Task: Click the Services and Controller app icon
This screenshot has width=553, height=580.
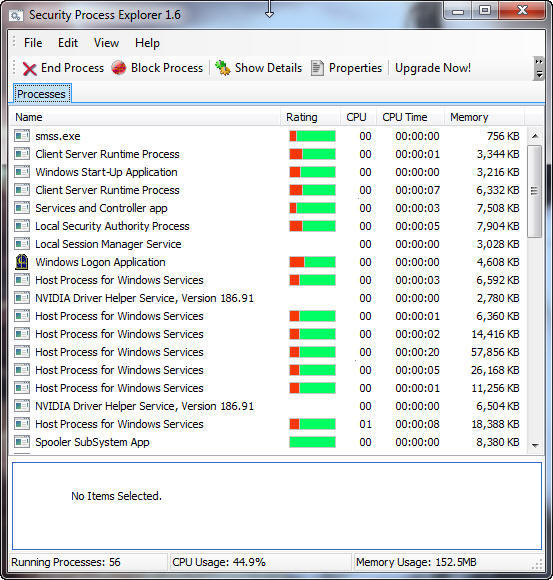Action: pyautogui.click(x=22, y=208)
